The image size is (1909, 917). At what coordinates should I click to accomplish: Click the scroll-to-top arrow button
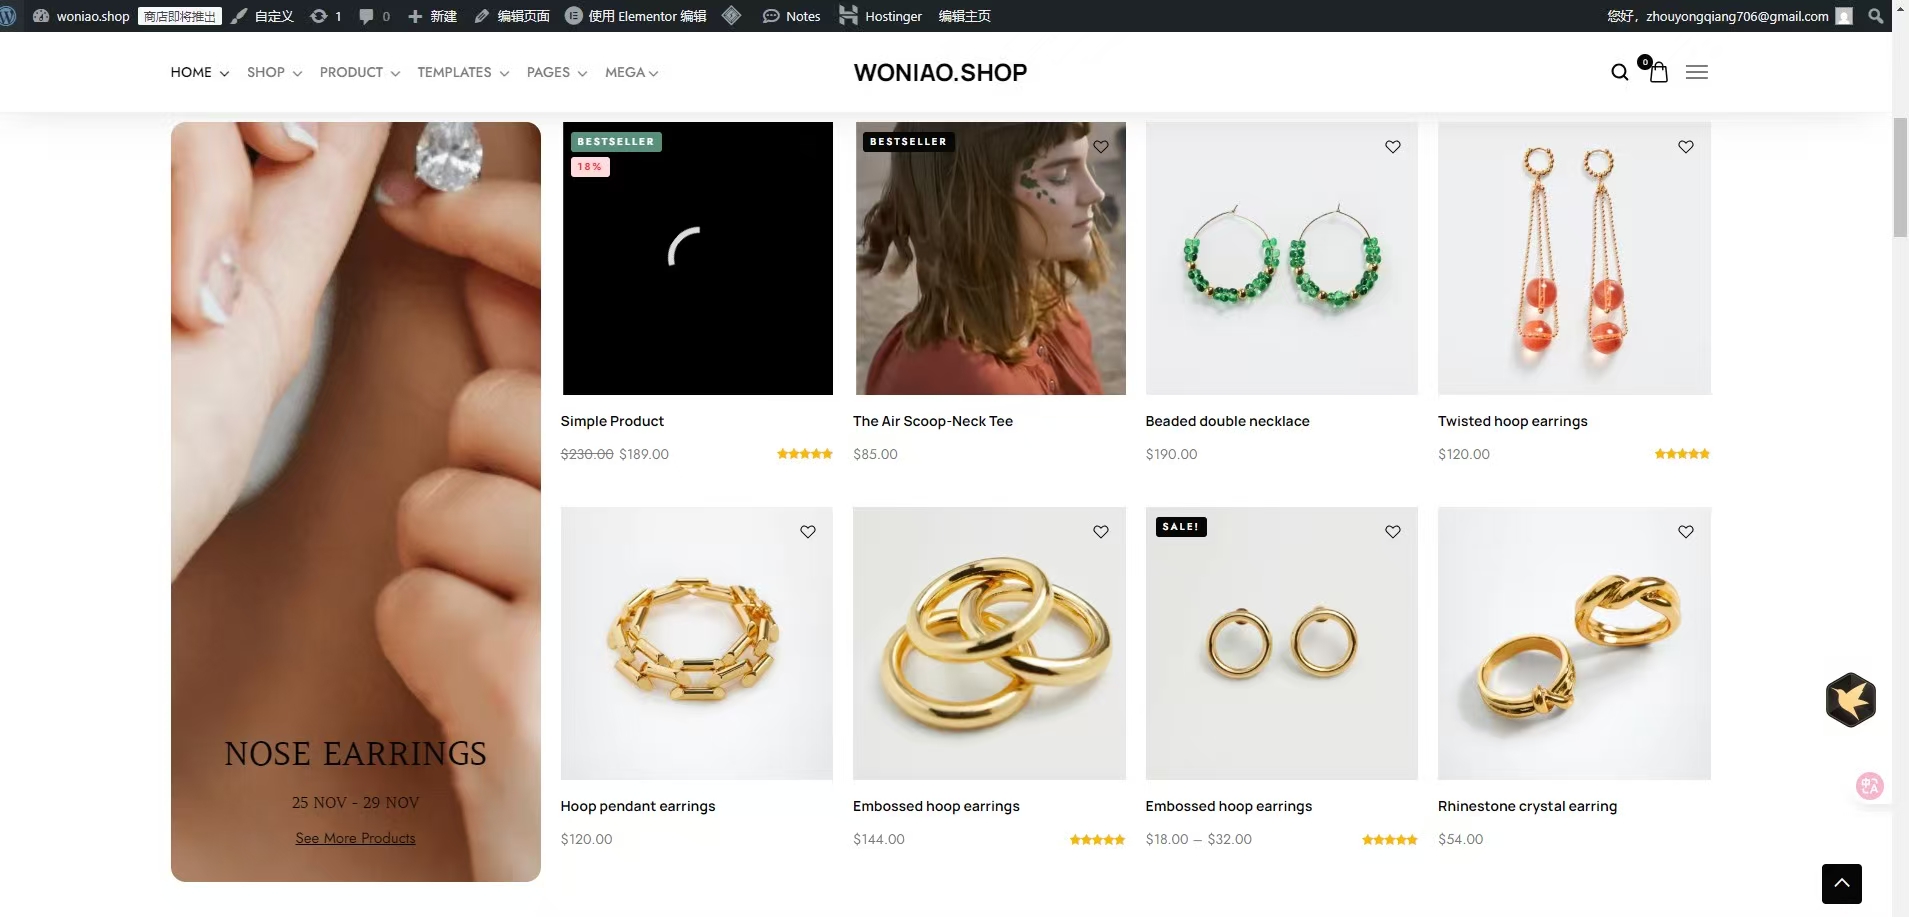[x=1841, y=883]
